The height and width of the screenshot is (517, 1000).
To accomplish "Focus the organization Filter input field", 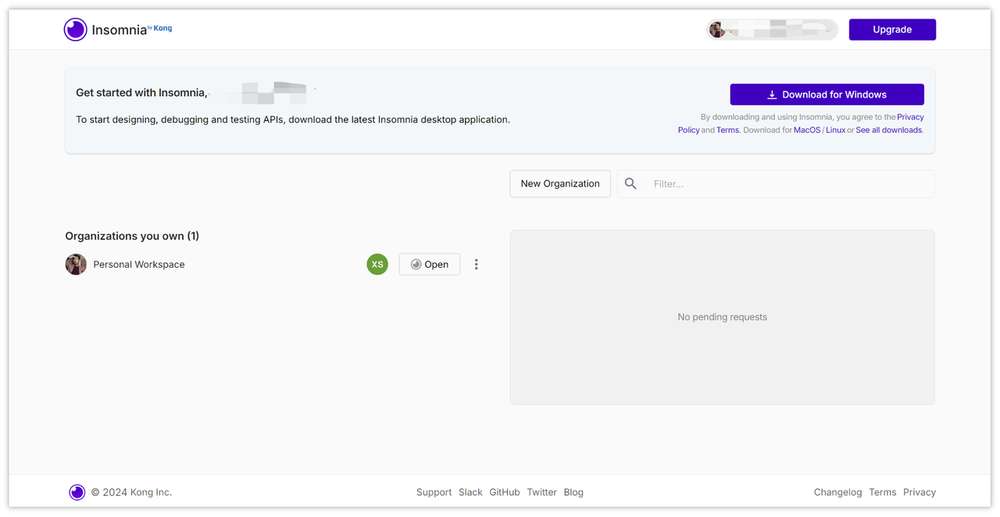I will [788, 184].
